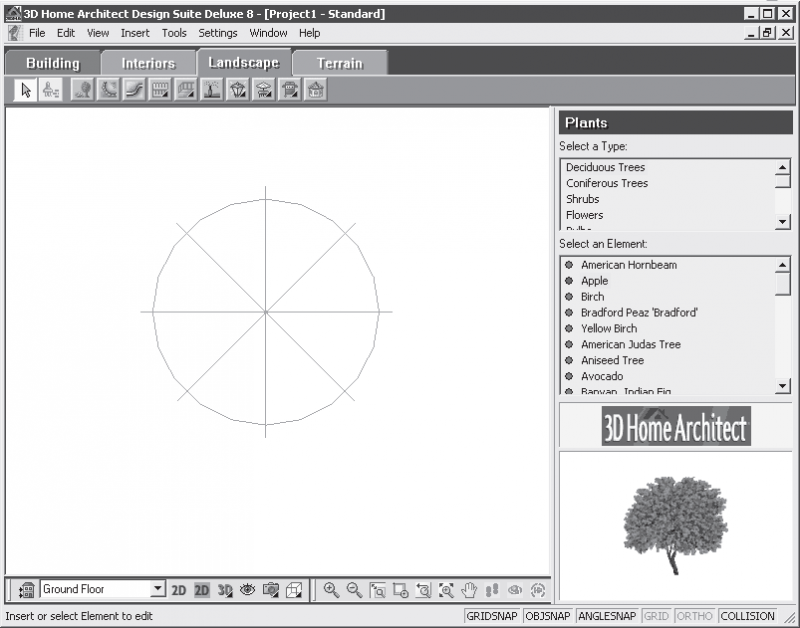This screenshot has width=800, height=628.
Task: Toggle GRIDSNAP in the status bar
Action: [492, 616]
